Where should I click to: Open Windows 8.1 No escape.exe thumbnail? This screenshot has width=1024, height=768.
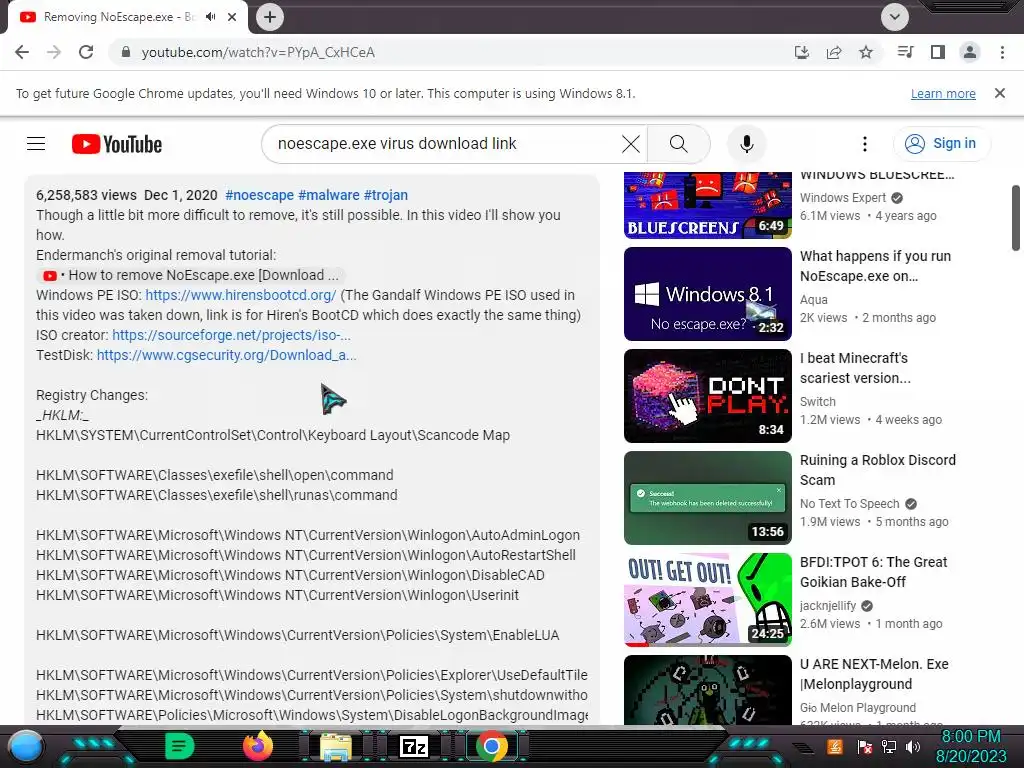coord(707,294)
